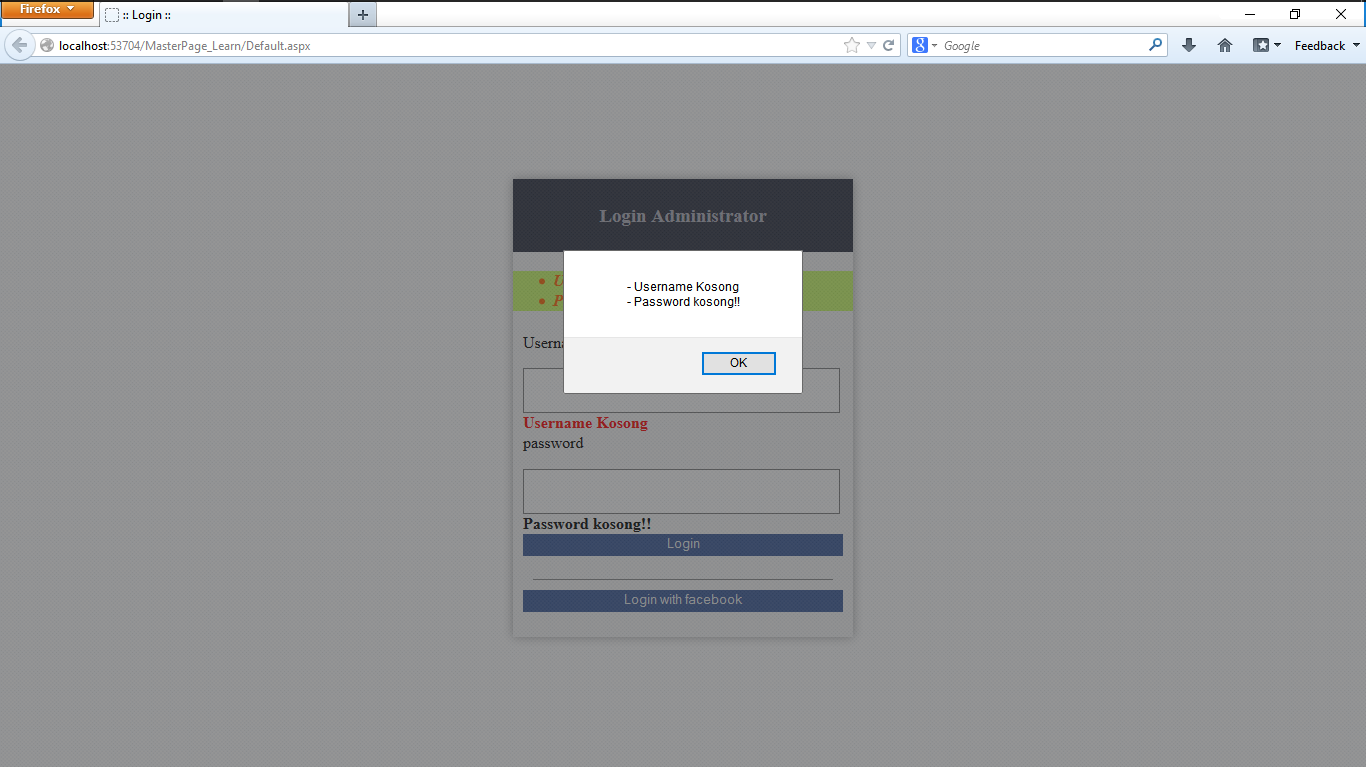This screenshot has width=1366, height=768.
Task: Go to the browser home page
Action: pos(1224,44)
